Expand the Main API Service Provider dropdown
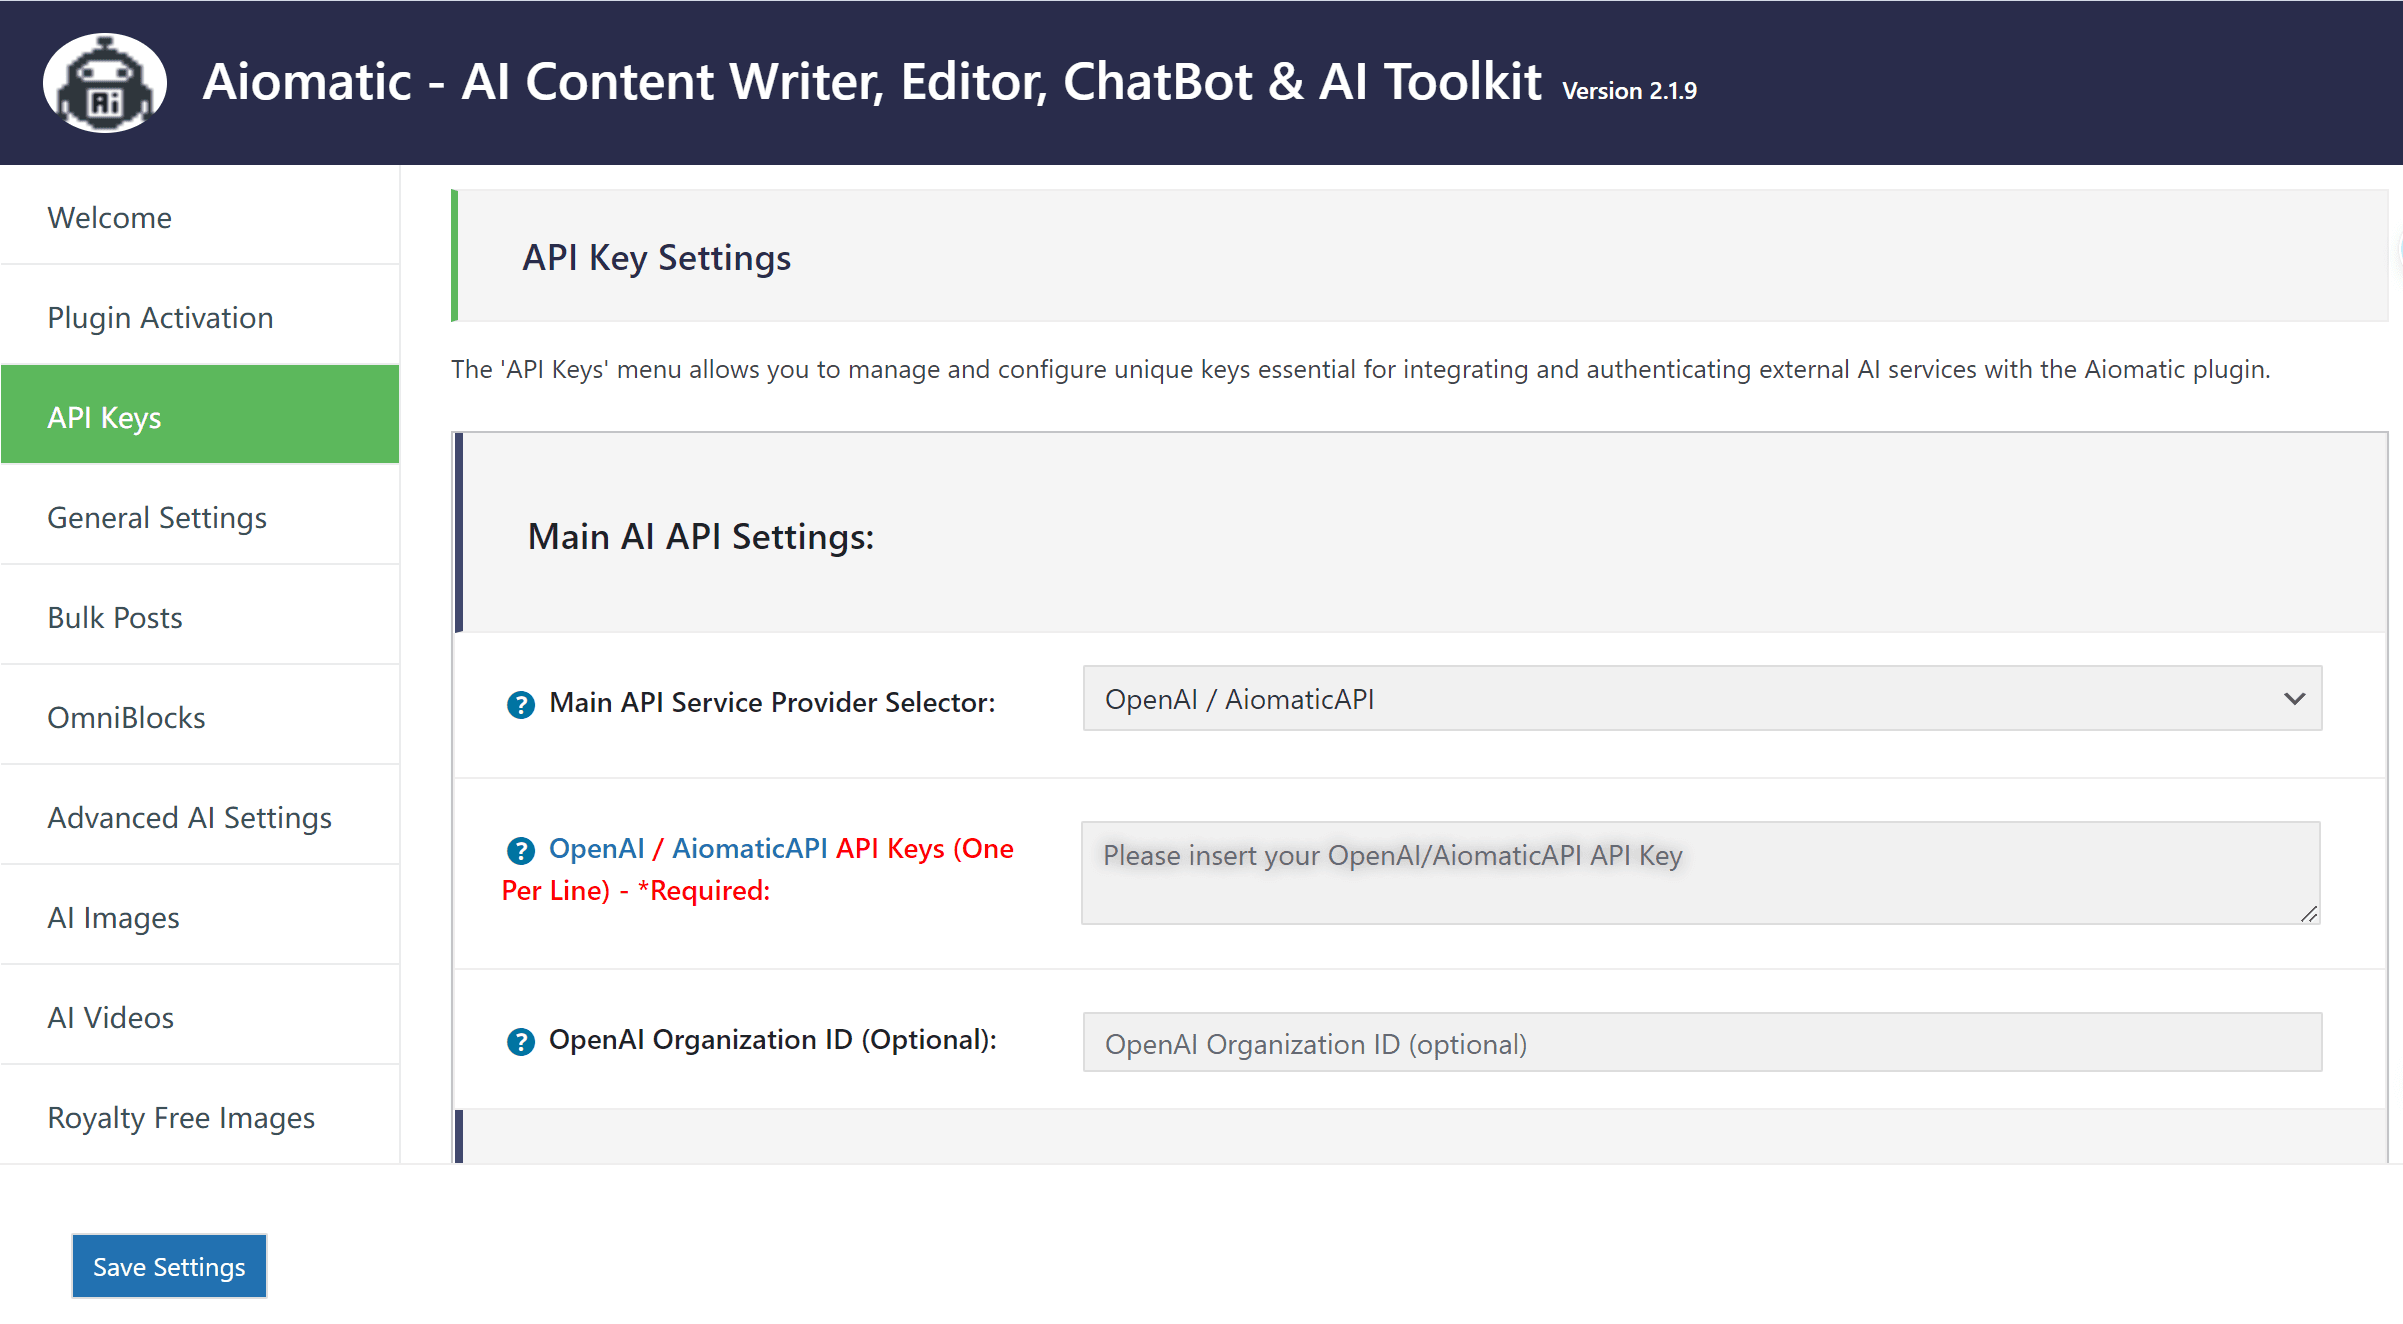The height and width of the screenshot is (1324, 2403). 1702,699
